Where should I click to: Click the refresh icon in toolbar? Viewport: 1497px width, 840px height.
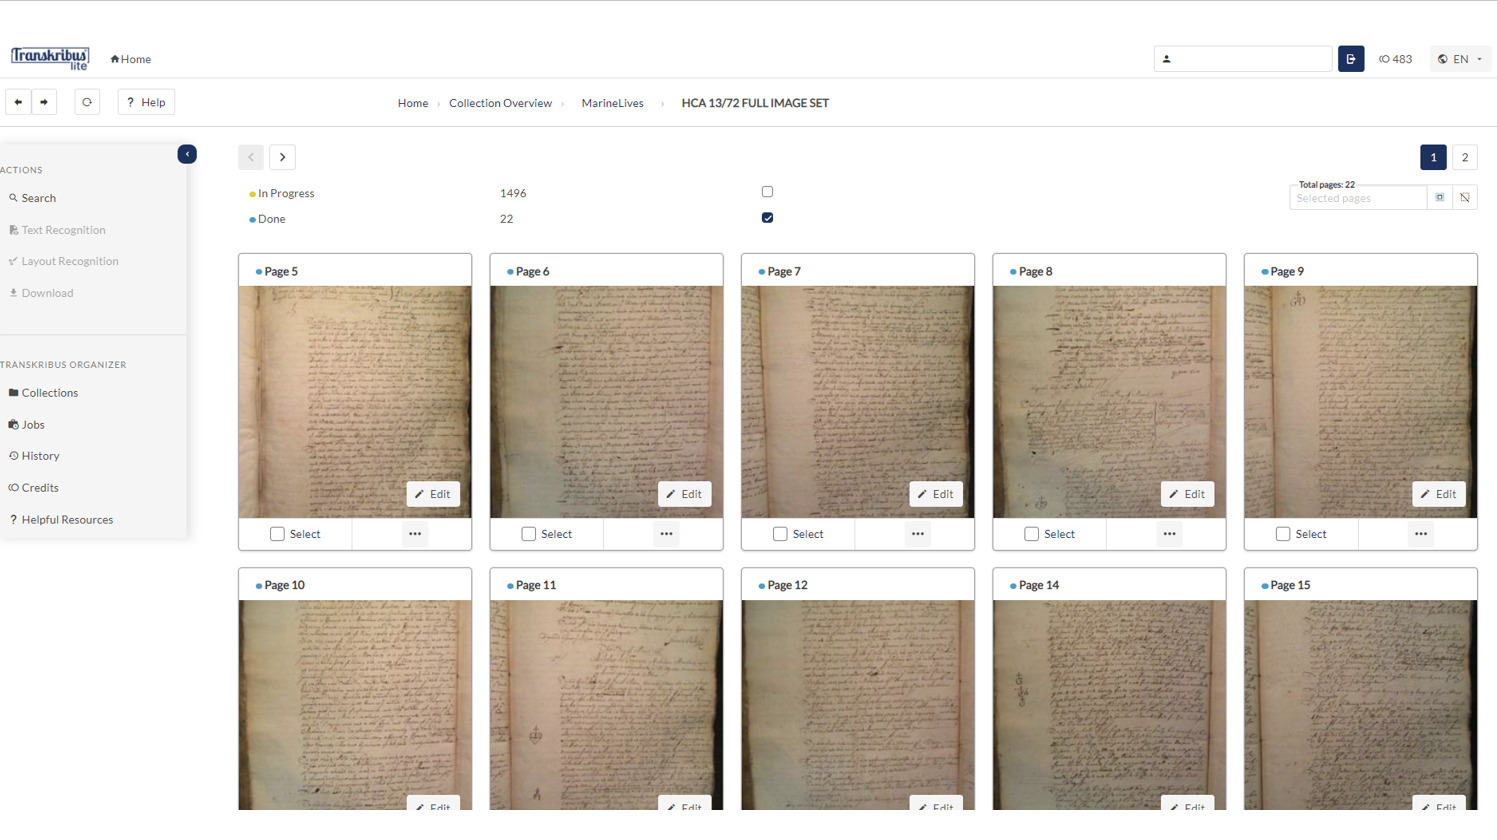click(x=87, y=102)
